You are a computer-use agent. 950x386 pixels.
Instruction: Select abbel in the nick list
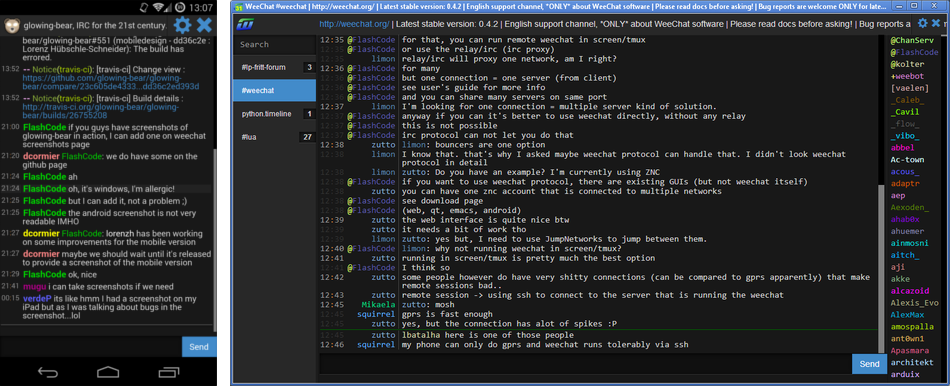tap(903, 148)
